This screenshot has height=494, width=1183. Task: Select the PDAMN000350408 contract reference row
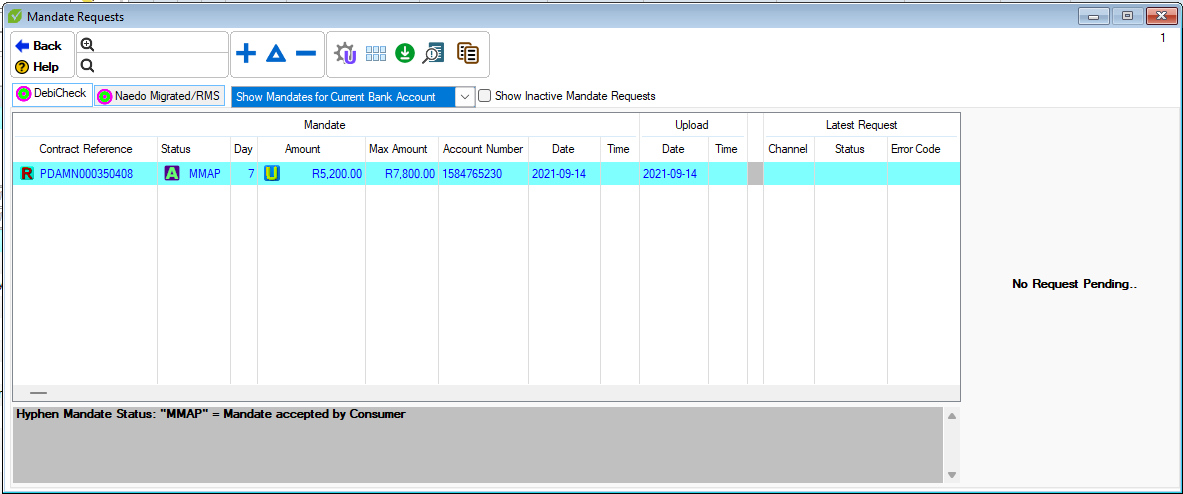click(86, 174)
